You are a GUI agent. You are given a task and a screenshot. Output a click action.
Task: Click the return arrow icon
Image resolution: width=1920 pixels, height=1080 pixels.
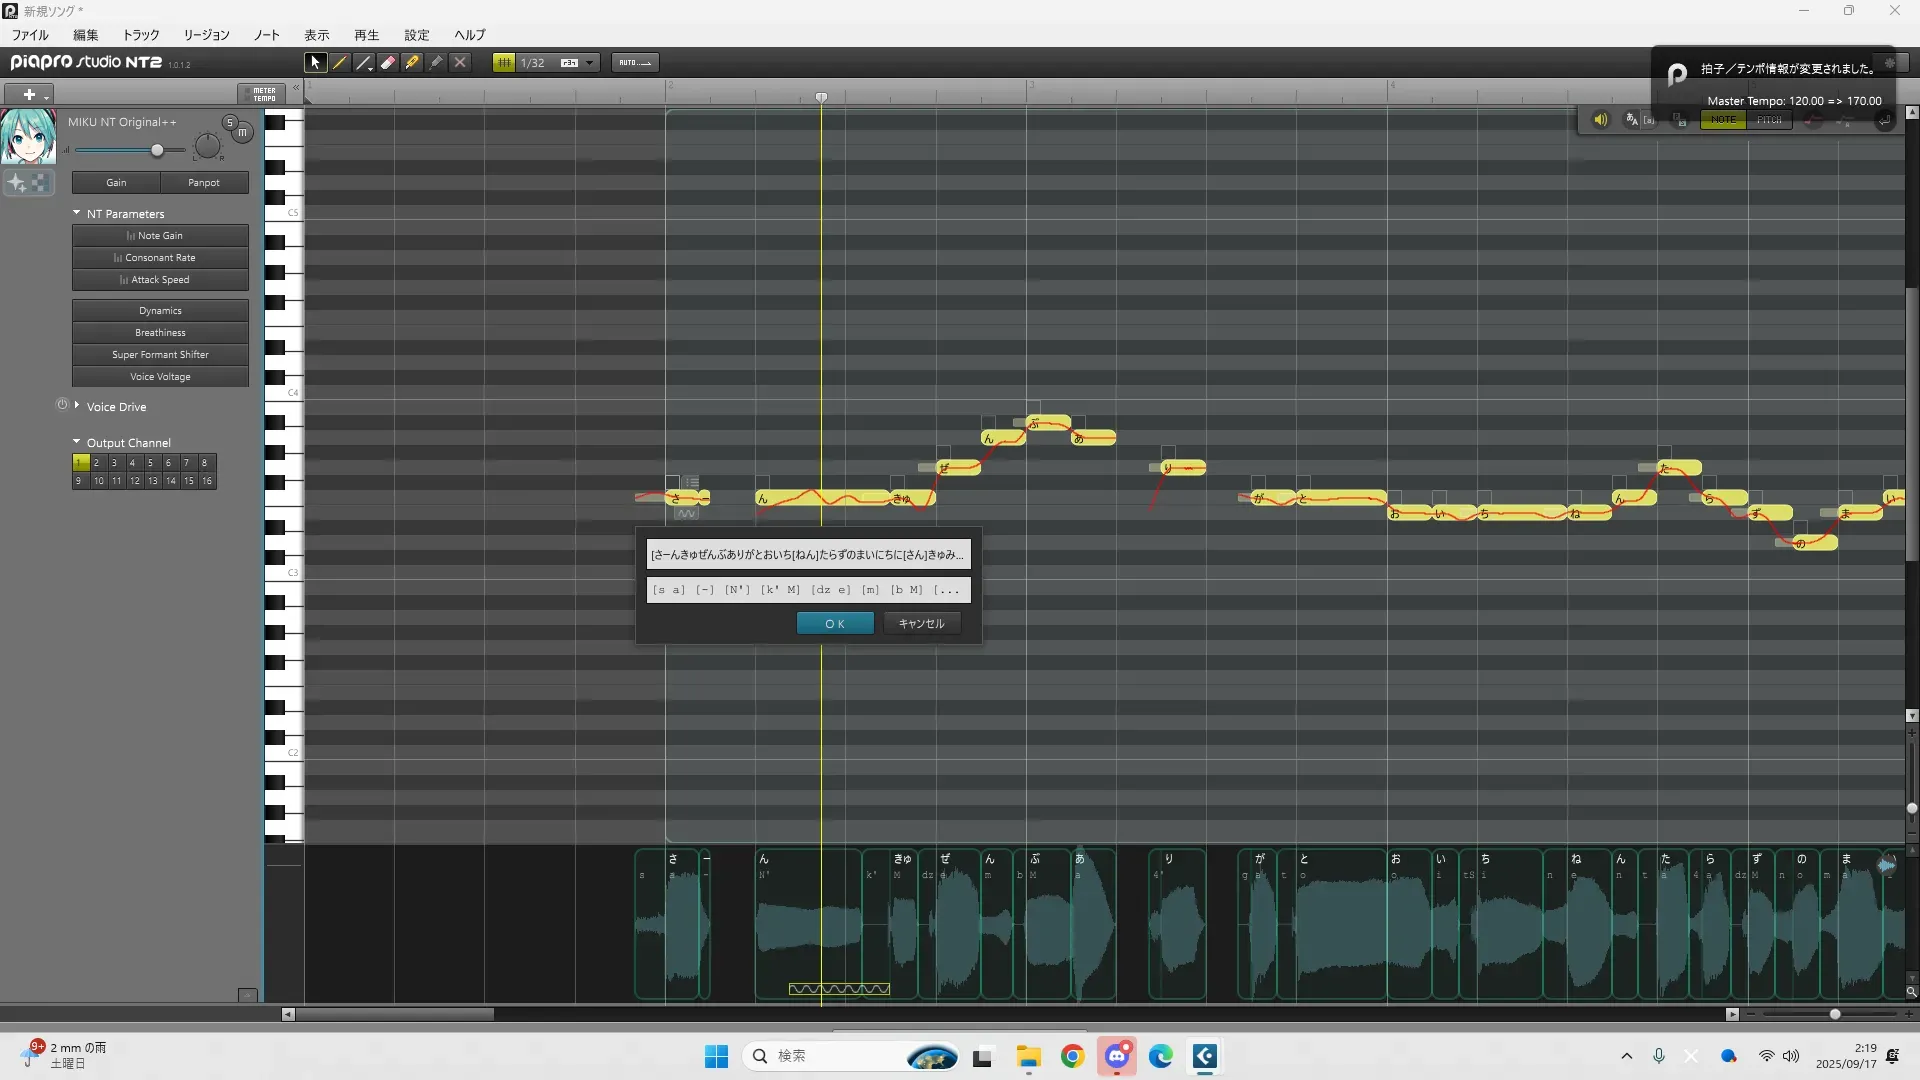(x=1884, y=120)
